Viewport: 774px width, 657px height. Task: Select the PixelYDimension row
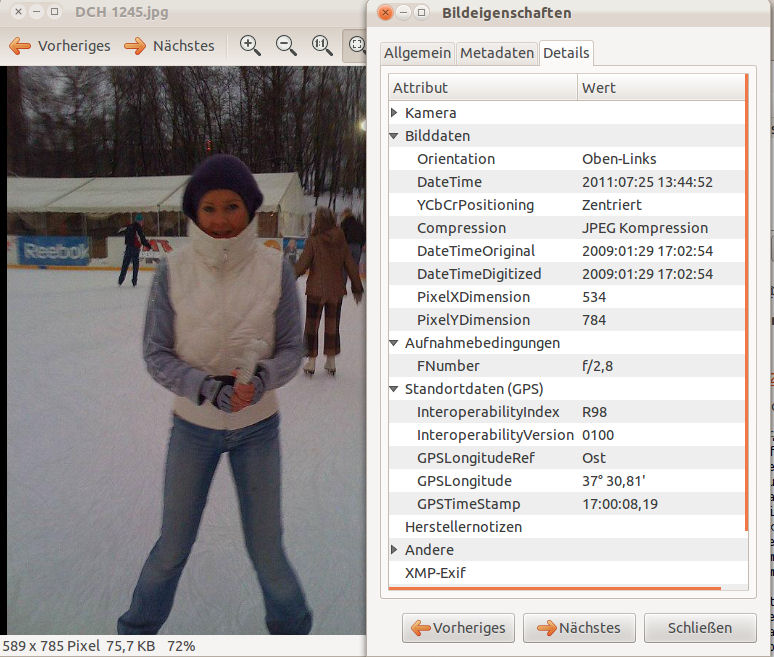567,320
